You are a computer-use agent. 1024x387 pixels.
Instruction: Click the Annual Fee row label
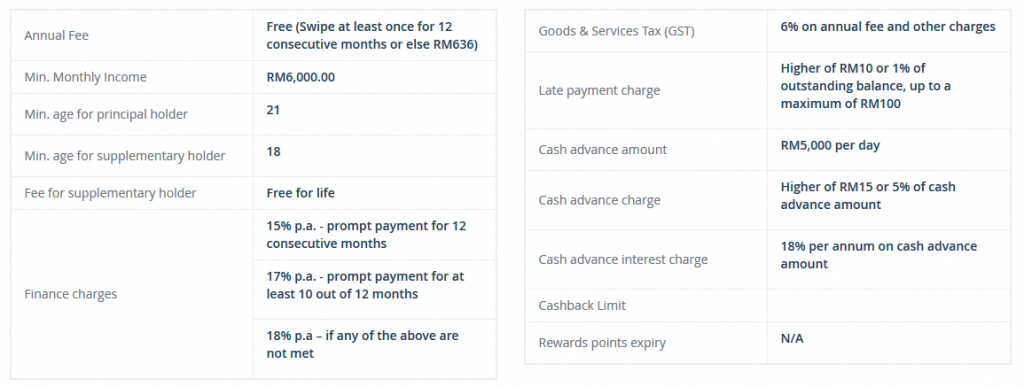56,35
